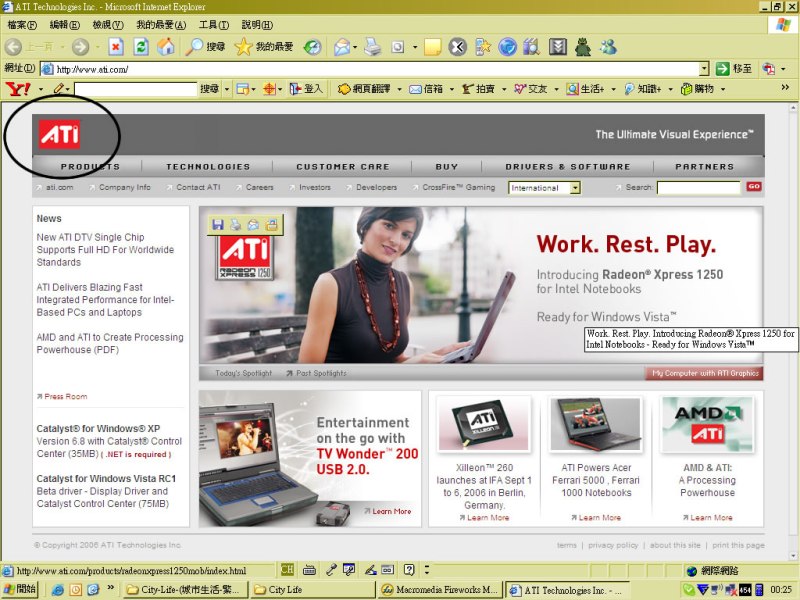Open the language bar help question icon
The image size is (800, 600).
[x=409, y=569]
